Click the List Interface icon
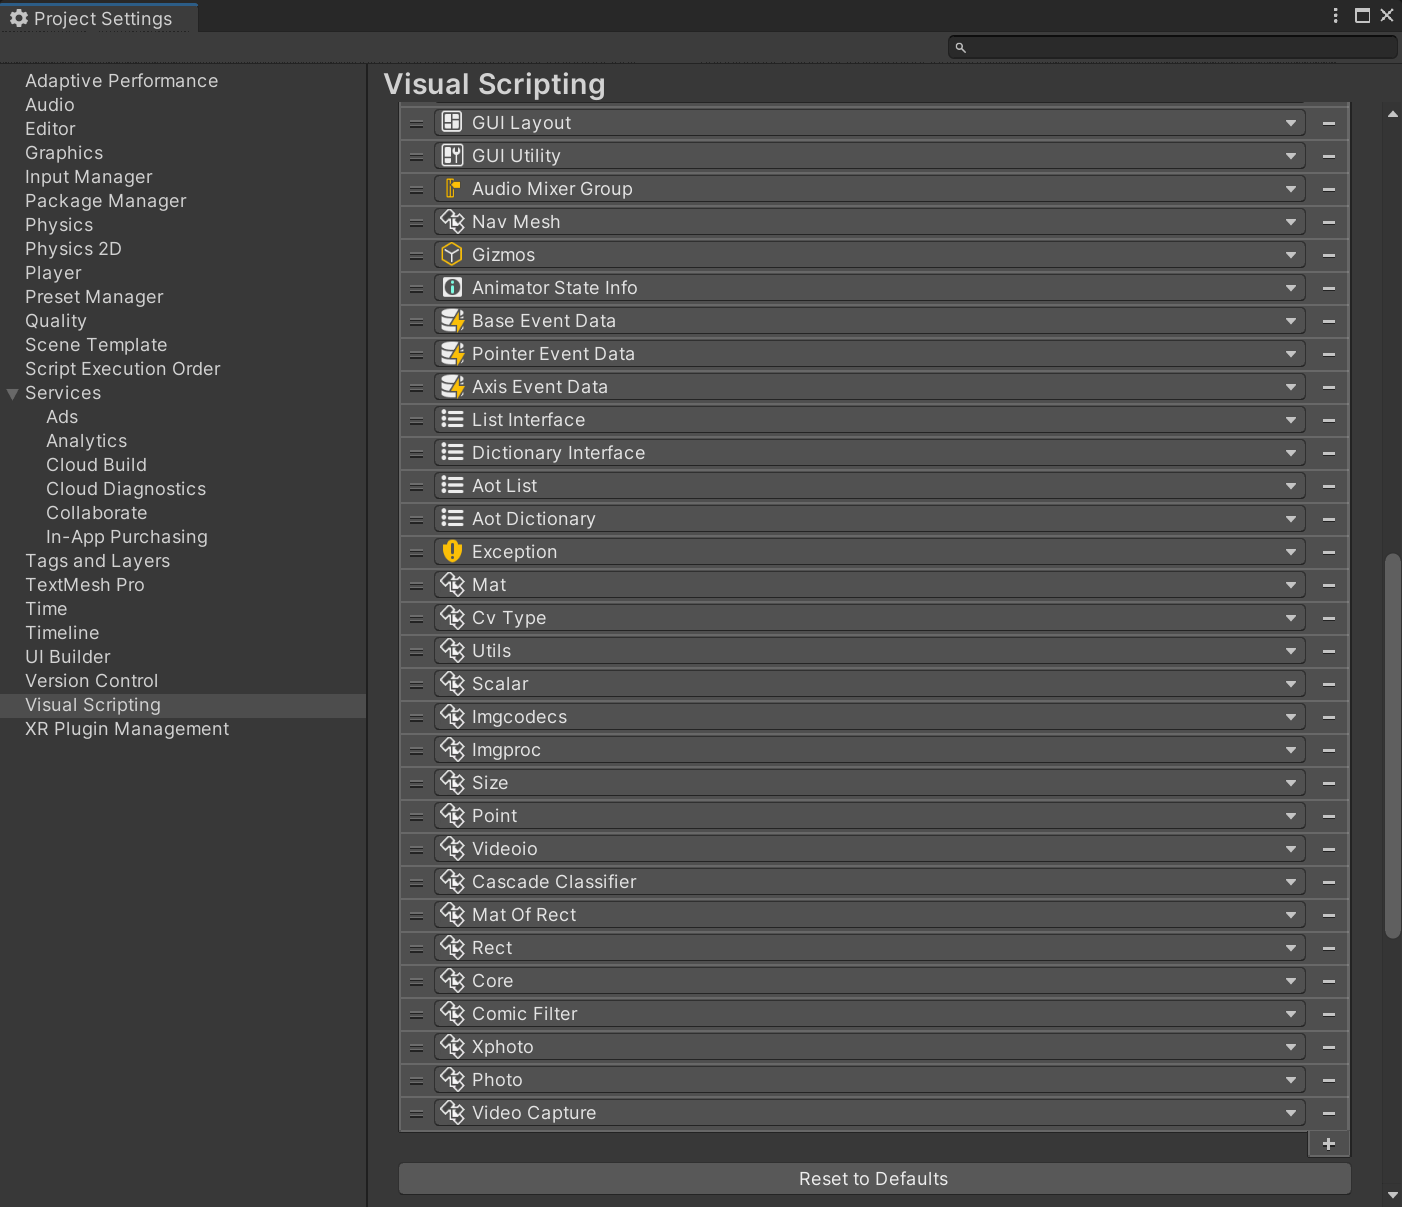The image size is (1402, 1207). point(452,419)
